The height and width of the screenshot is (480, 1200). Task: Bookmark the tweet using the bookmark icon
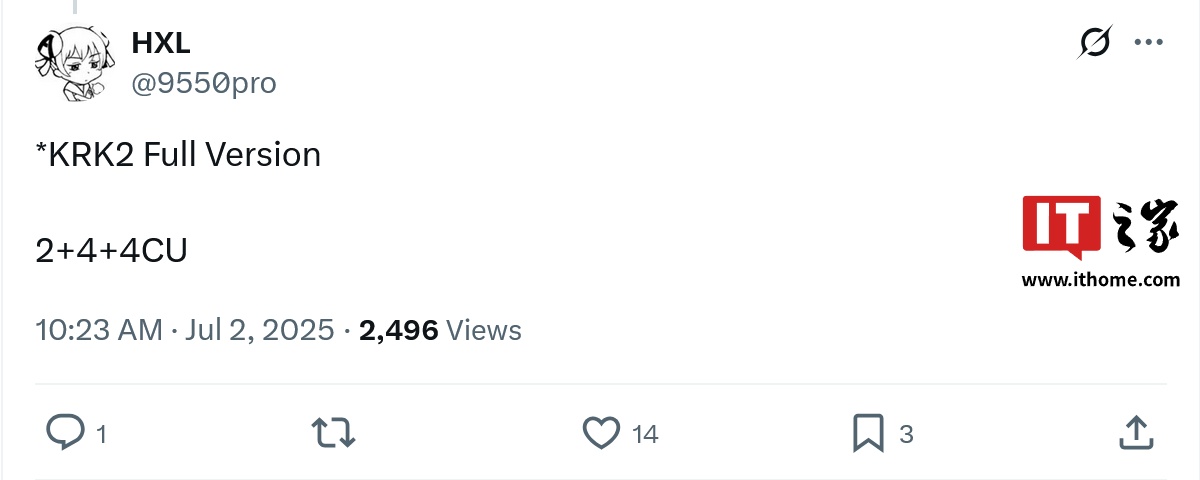point(866,433)
